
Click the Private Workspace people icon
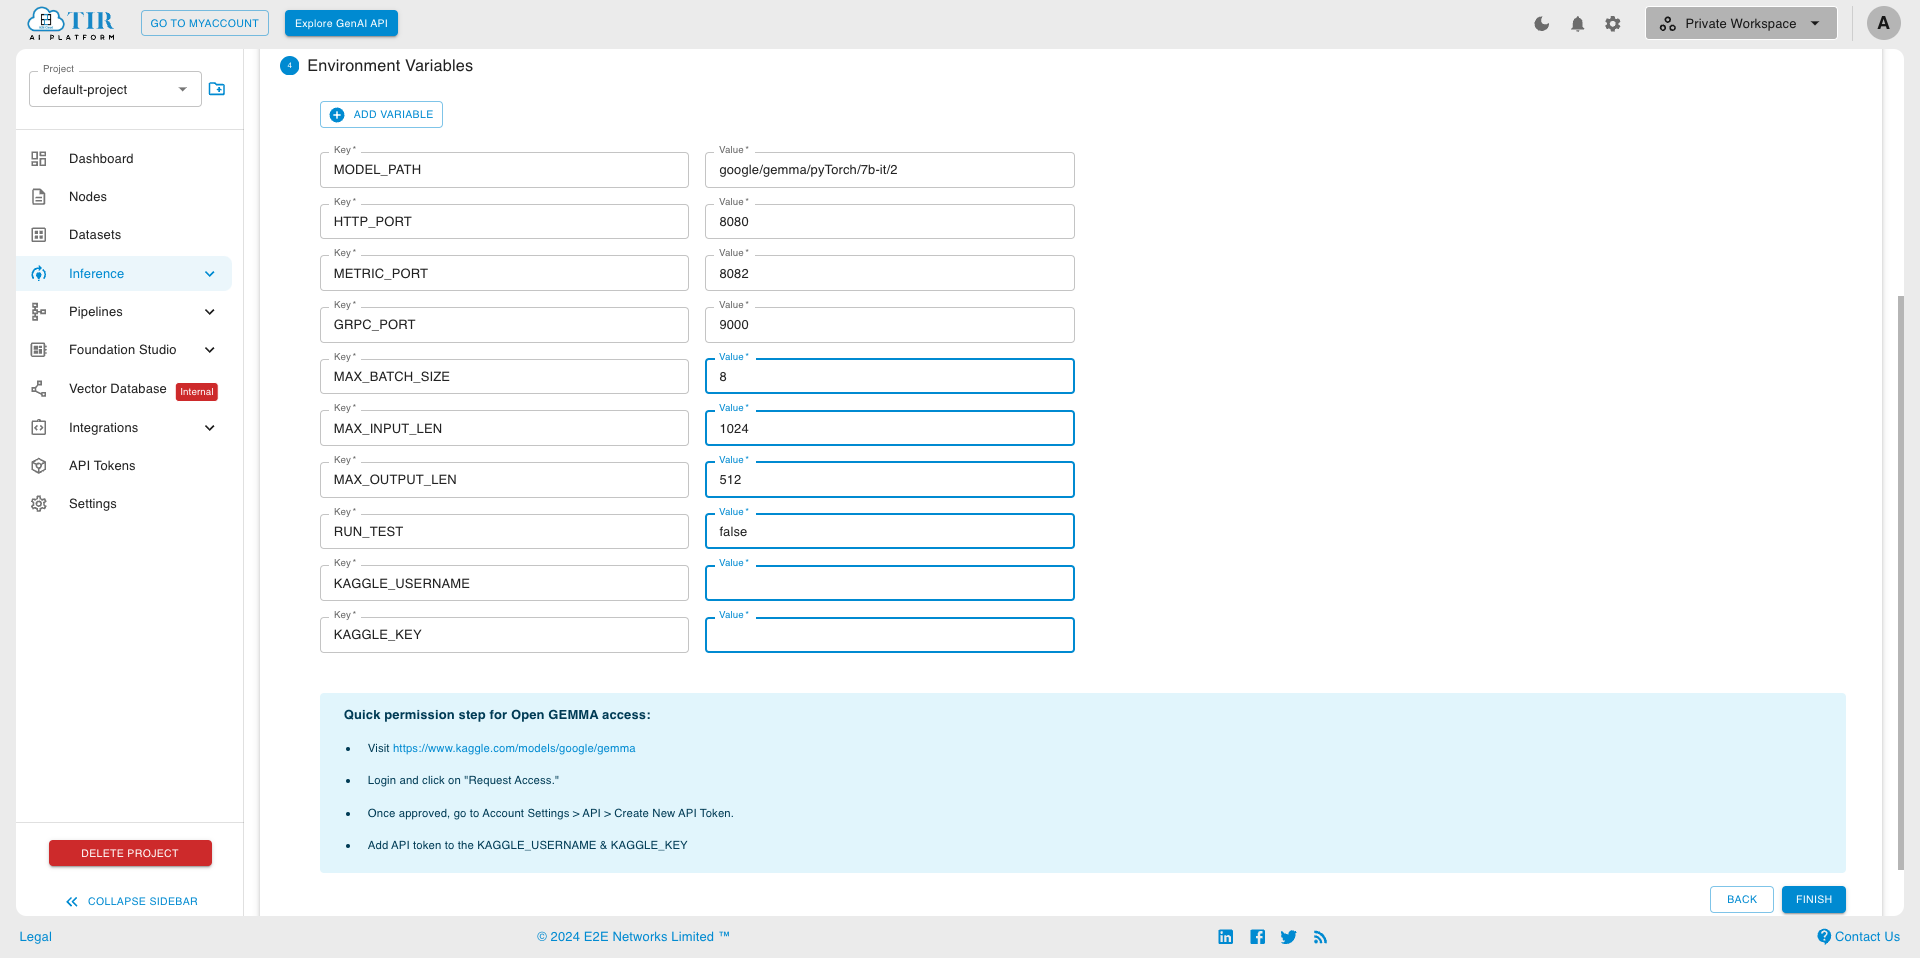(x=1668, y=24)
